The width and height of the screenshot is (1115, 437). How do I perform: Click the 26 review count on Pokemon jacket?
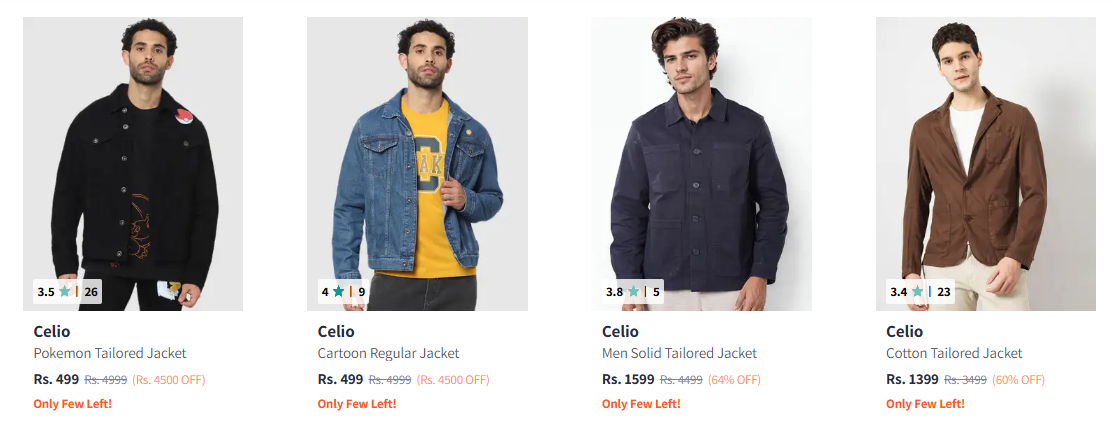pyautogui.click(x=91, y=292)
